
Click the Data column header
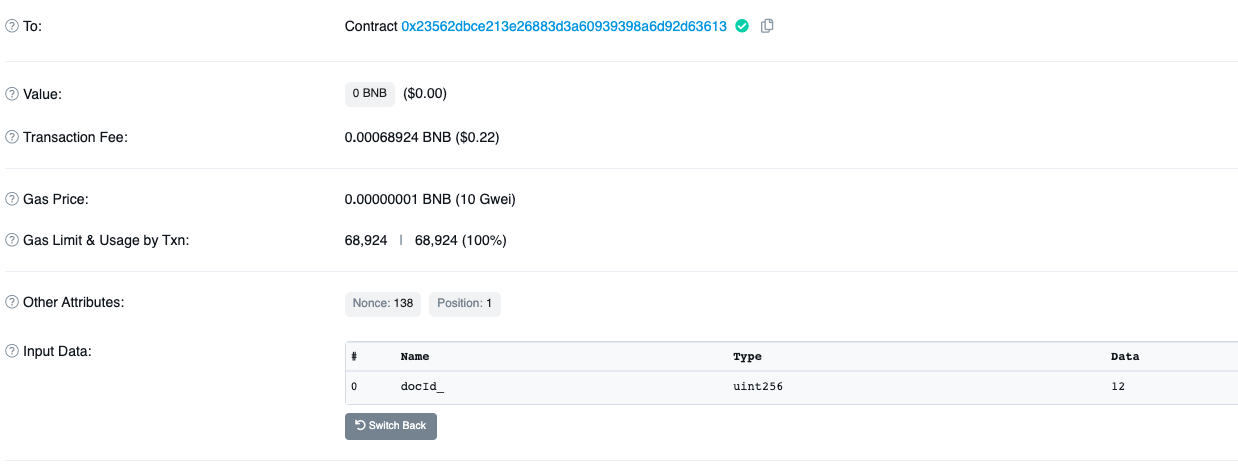(1125, 356)
